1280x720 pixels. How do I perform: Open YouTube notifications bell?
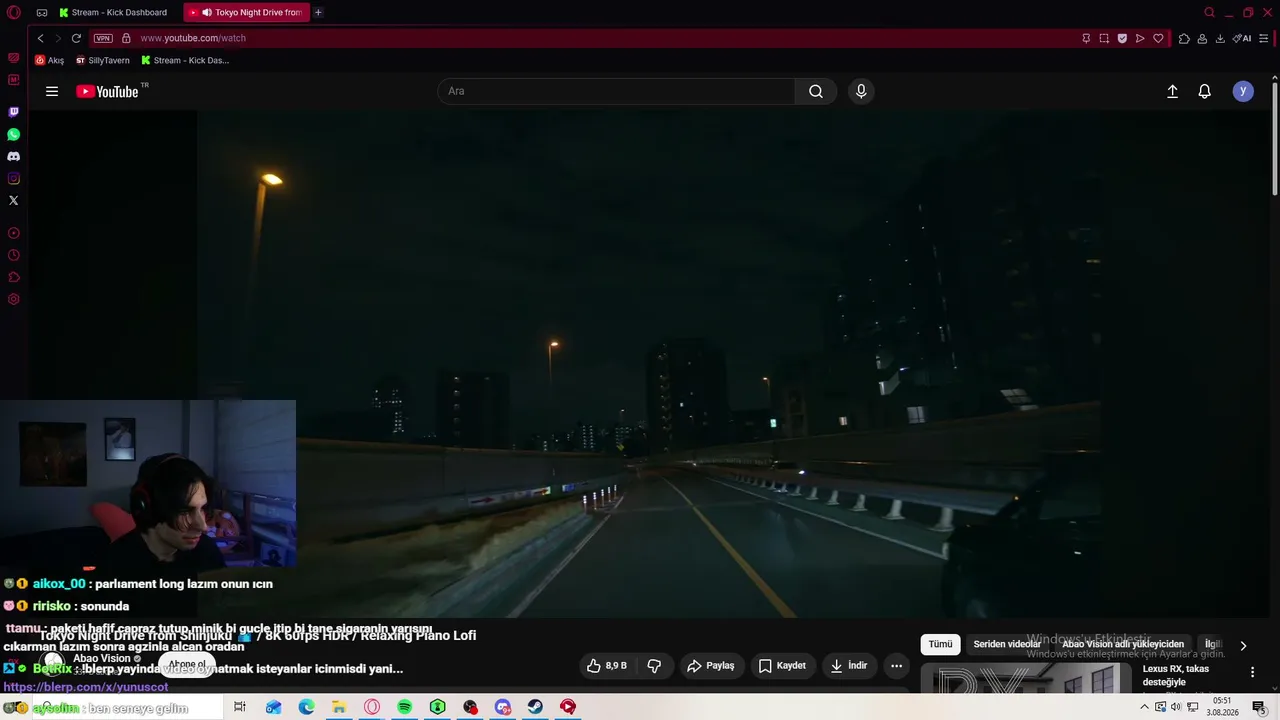pyautogui.click(x=1205, y=91)
